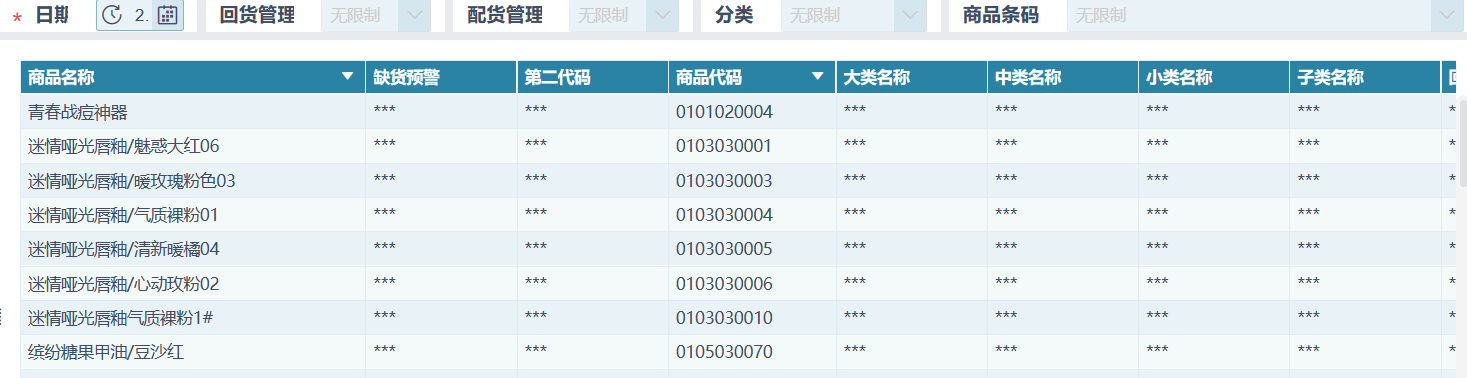Click the clock icon in date field
This screenshot has height=378, width=1467.
click(112, 15)
